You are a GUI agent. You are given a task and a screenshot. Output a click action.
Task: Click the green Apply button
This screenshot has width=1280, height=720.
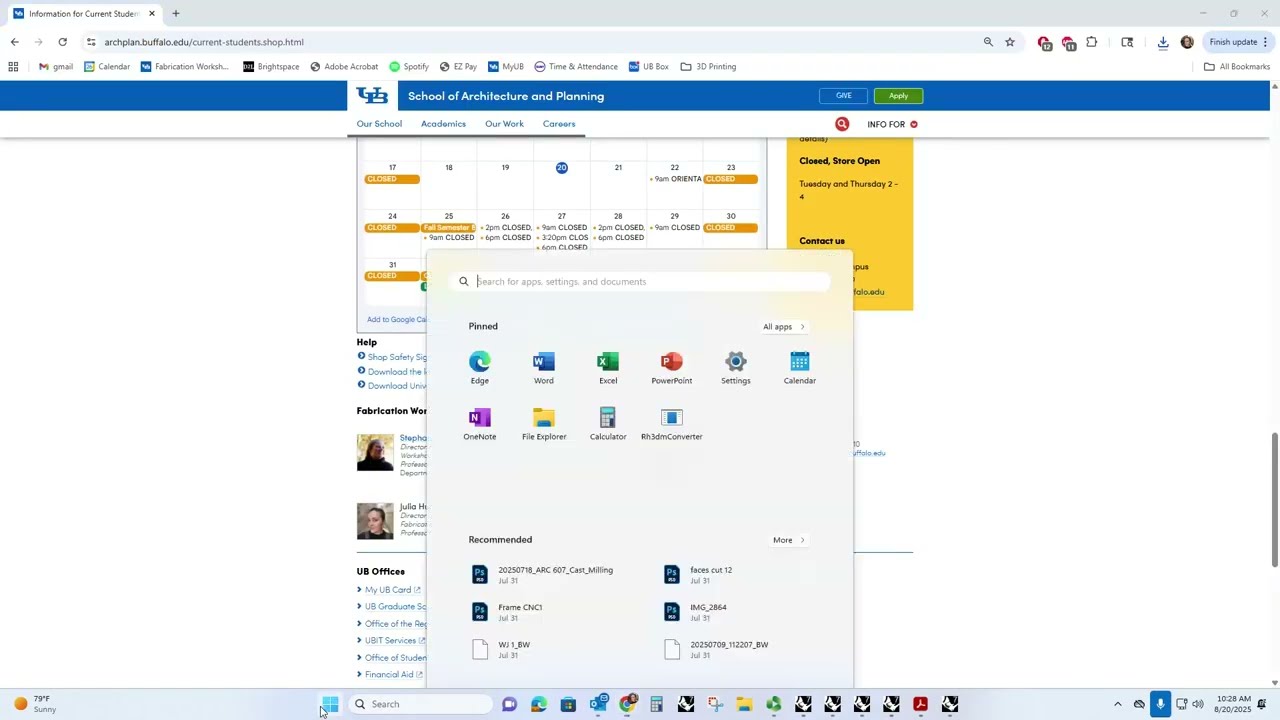click(x=898, y=96)
